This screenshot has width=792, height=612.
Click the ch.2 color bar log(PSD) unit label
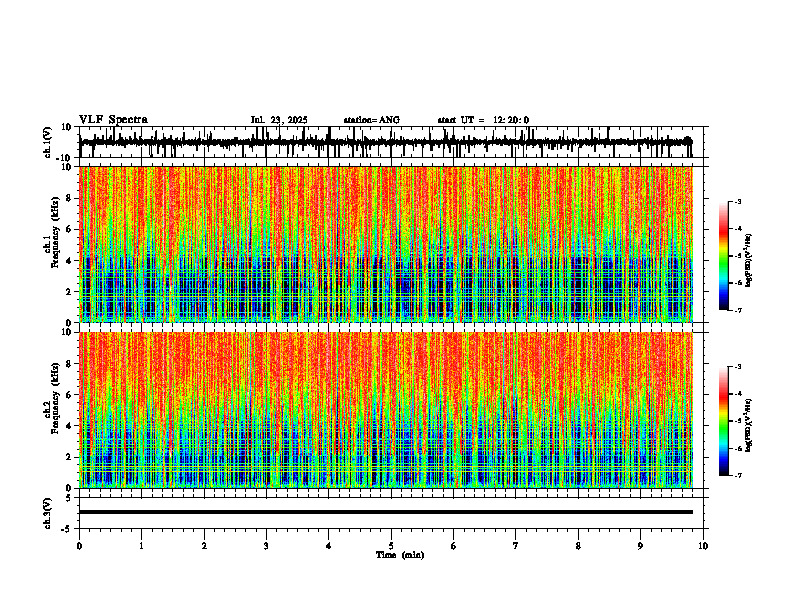click(749, 425)
